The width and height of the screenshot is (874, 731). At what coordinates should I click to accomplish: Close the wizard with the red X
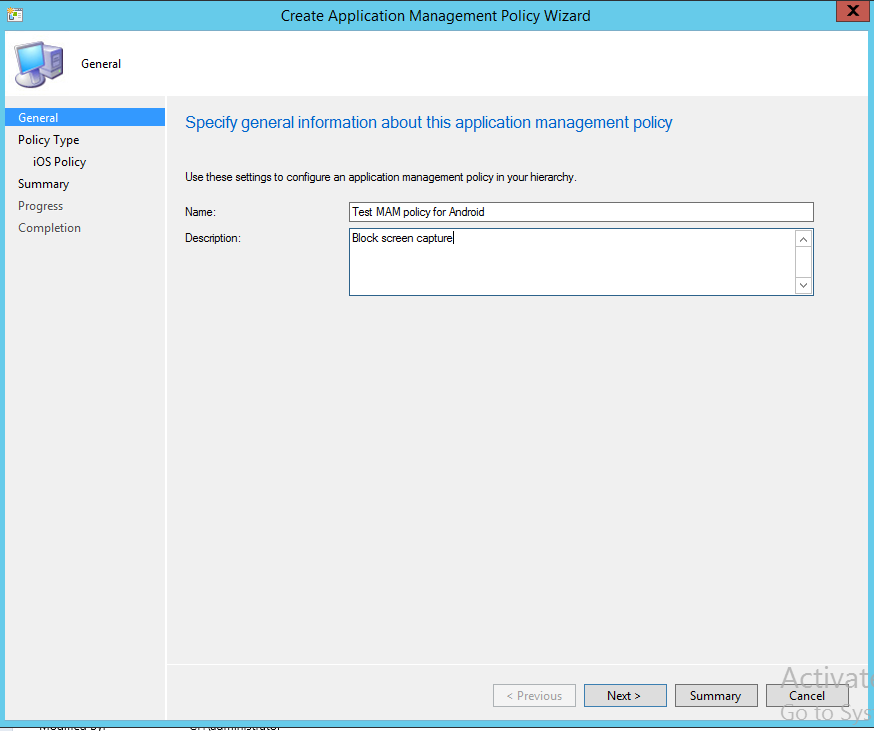(x=853, y=11)
